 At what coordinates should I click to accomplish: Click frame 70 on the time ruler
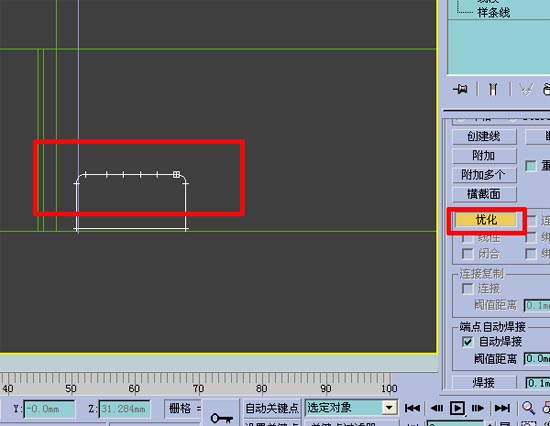[198, 388]
